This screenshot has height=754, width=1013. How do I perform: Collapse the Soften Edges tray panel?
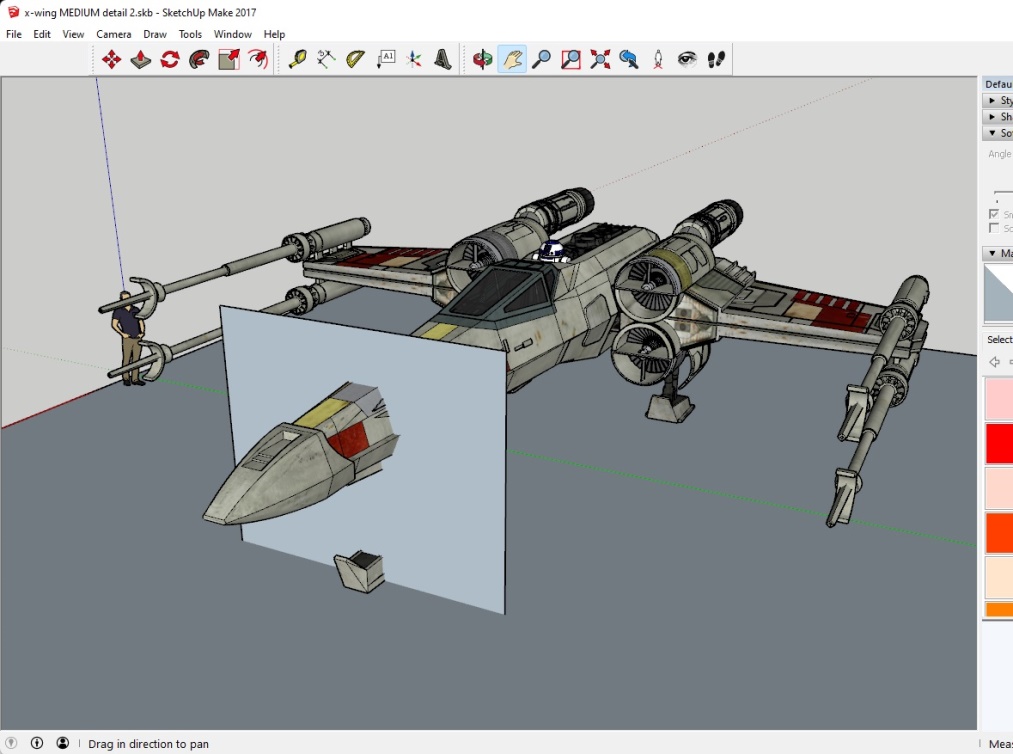click(x=997, y=132)
